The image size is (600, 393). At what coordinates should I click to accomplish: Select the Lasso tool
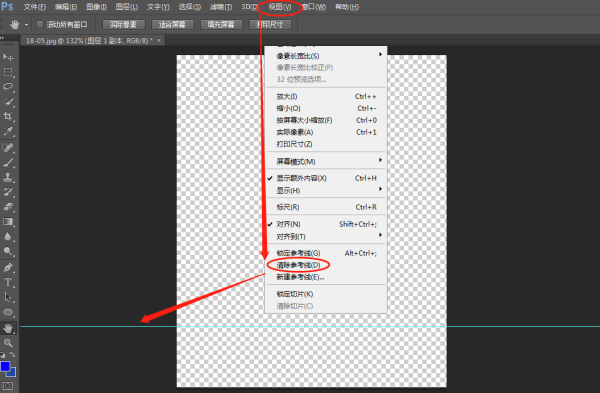(8, 87)
